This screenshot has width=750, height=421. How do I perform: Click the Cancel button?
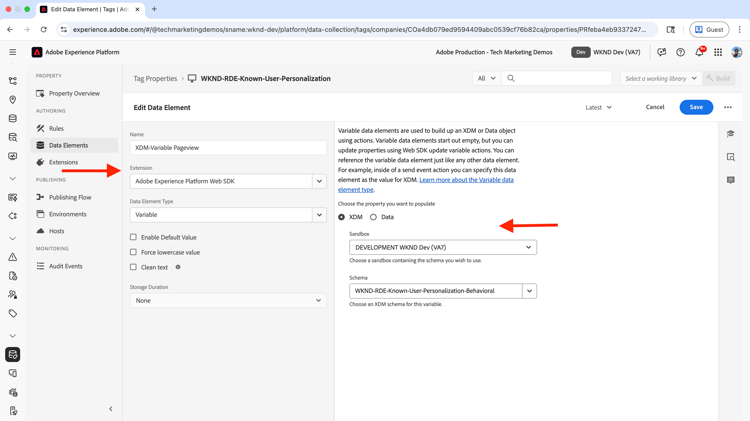pyautogui.click(x=655, y=107)
